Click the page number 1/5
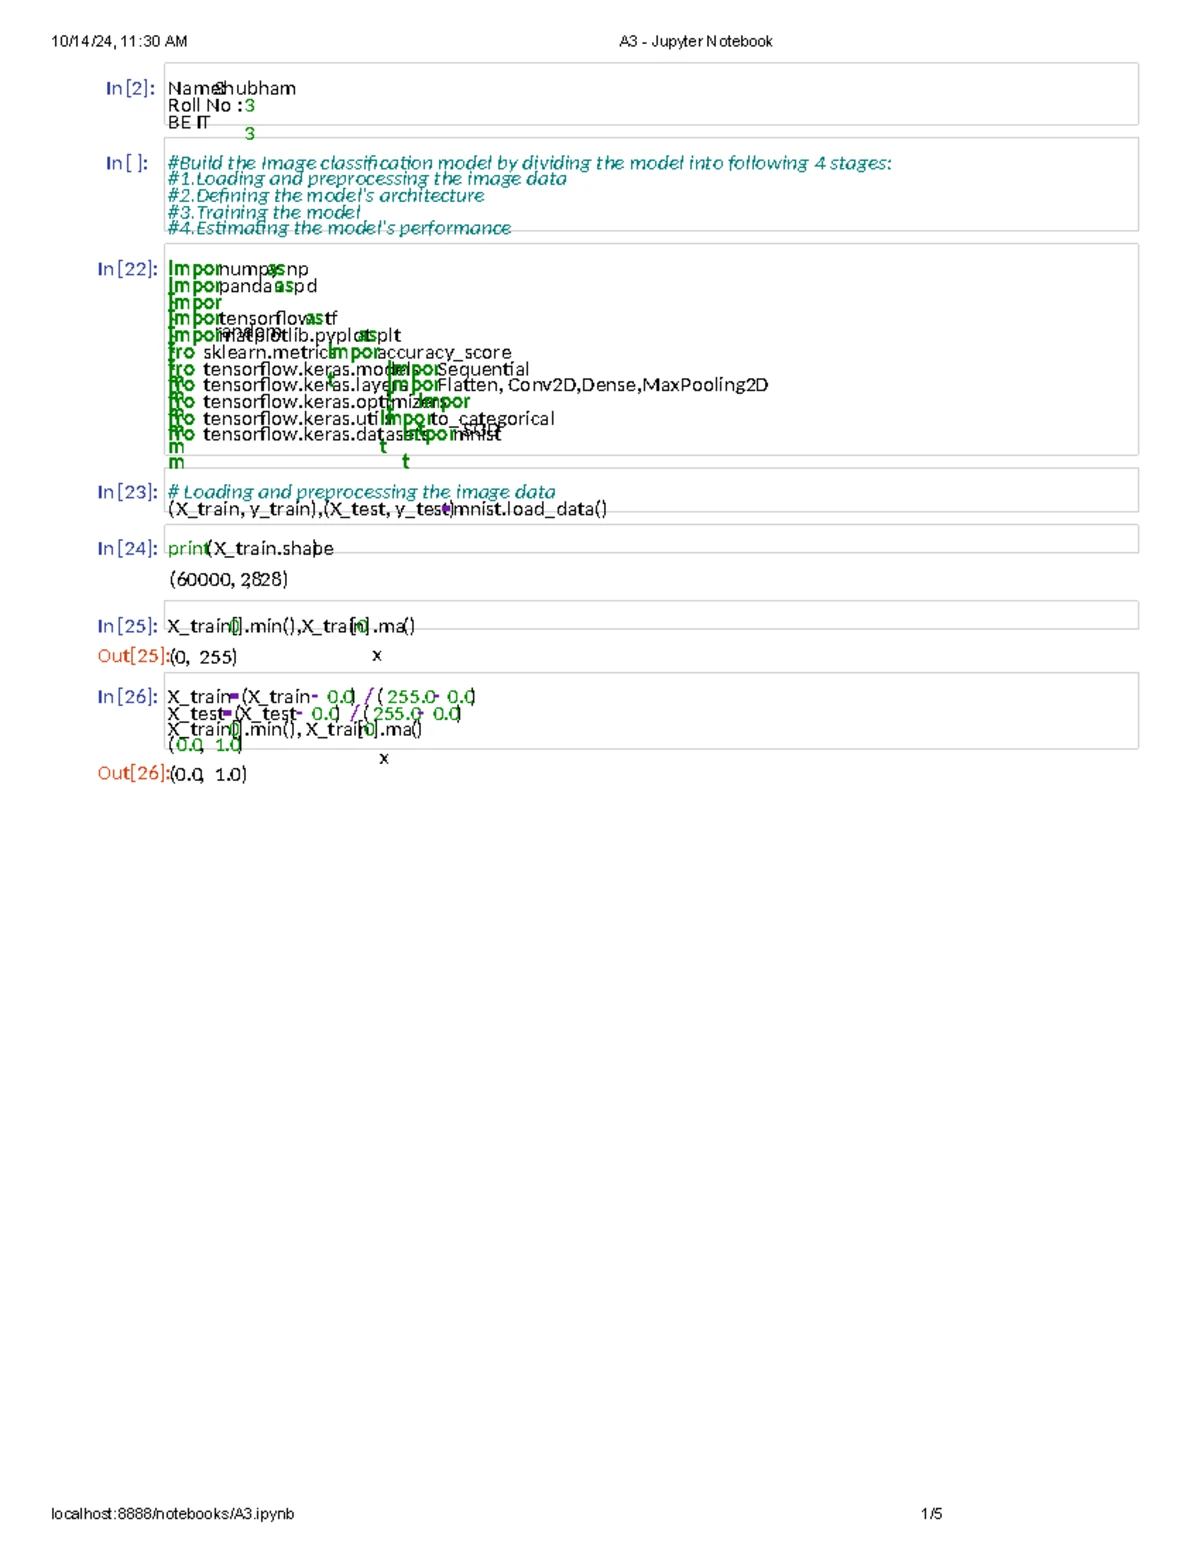This screenshot has height=1553, width=1200. [931, 1514]
